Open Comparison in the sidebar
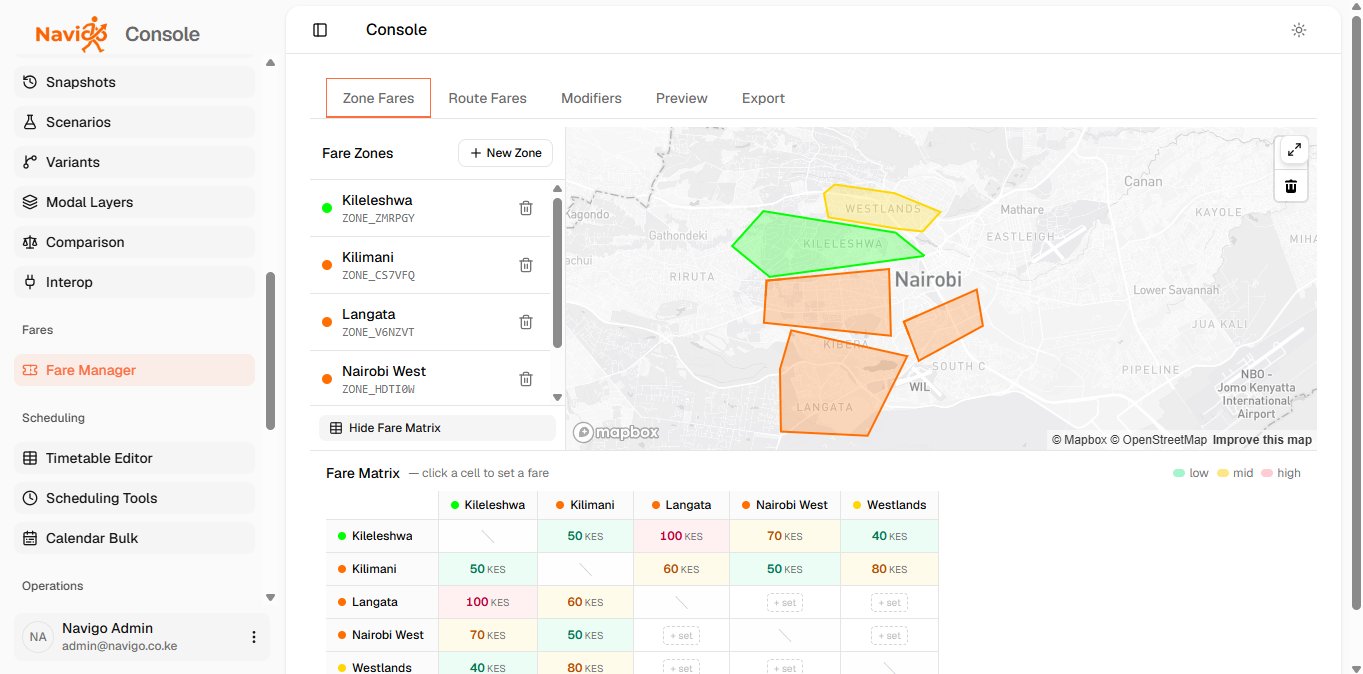 click(x=134, y=242)
